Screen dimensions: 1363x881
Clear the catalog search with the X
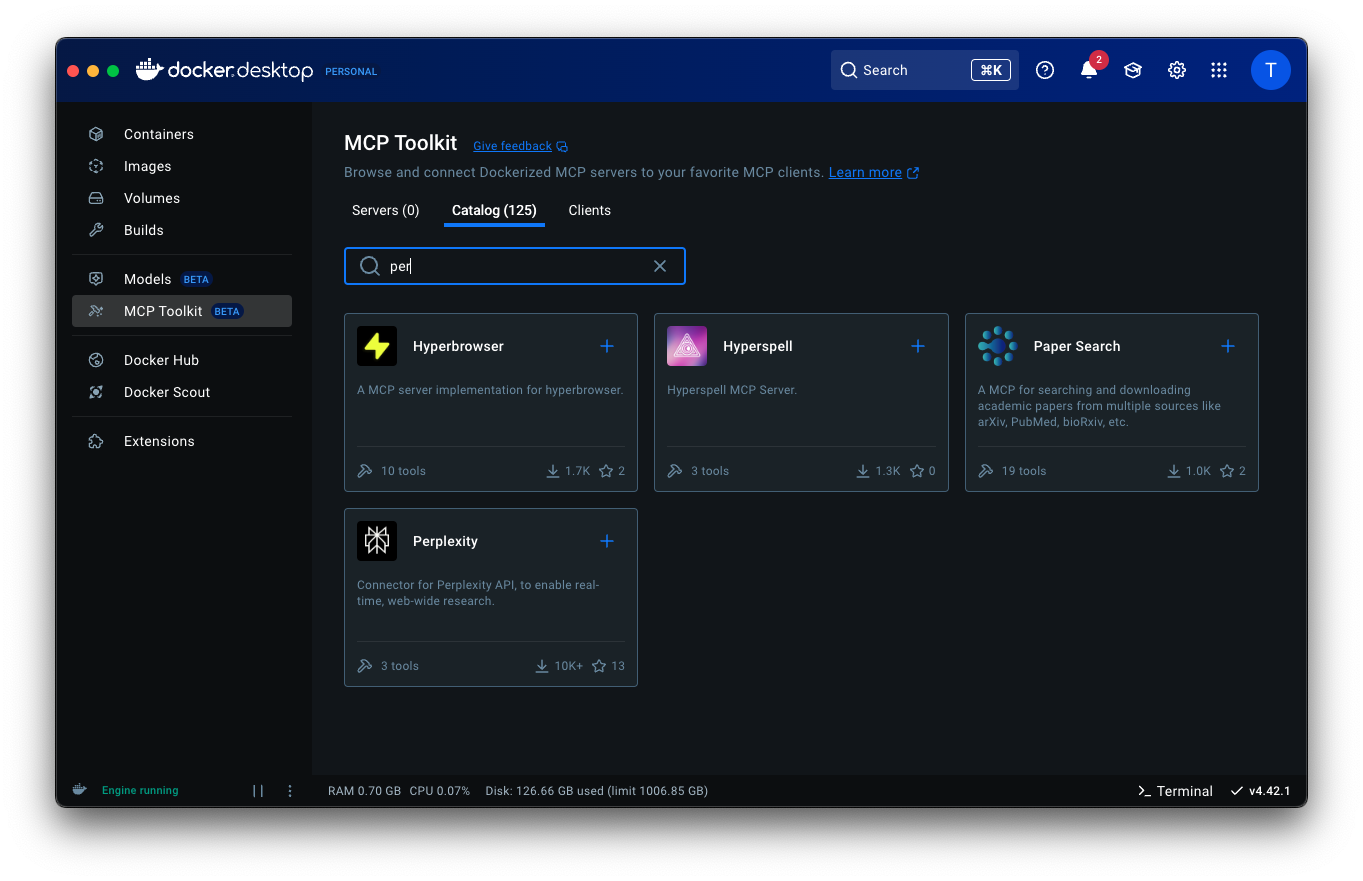click(660, 266)
